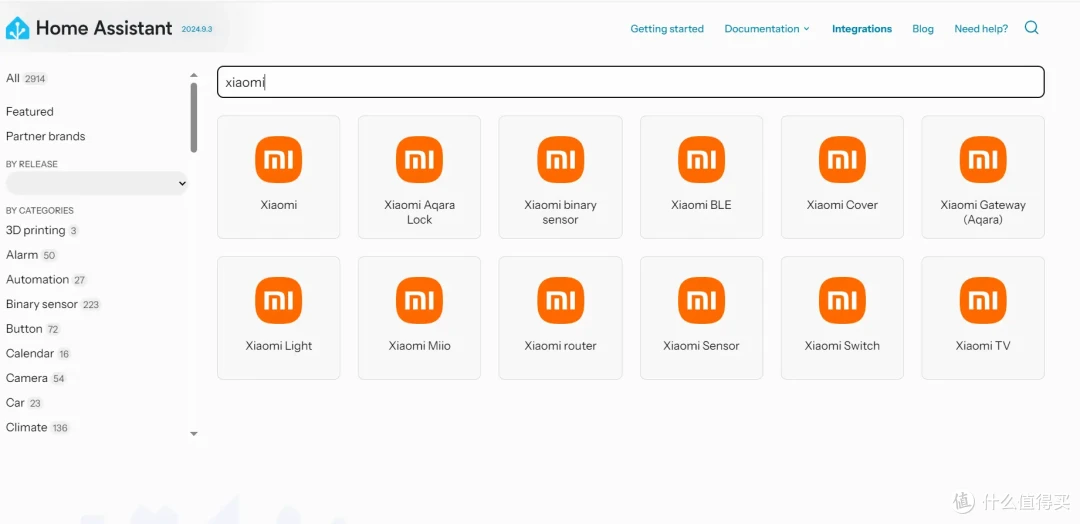This screenshot has width=1080, height=524.
Task: Show Partner brands integrations
Action: [x=45, y=136]
